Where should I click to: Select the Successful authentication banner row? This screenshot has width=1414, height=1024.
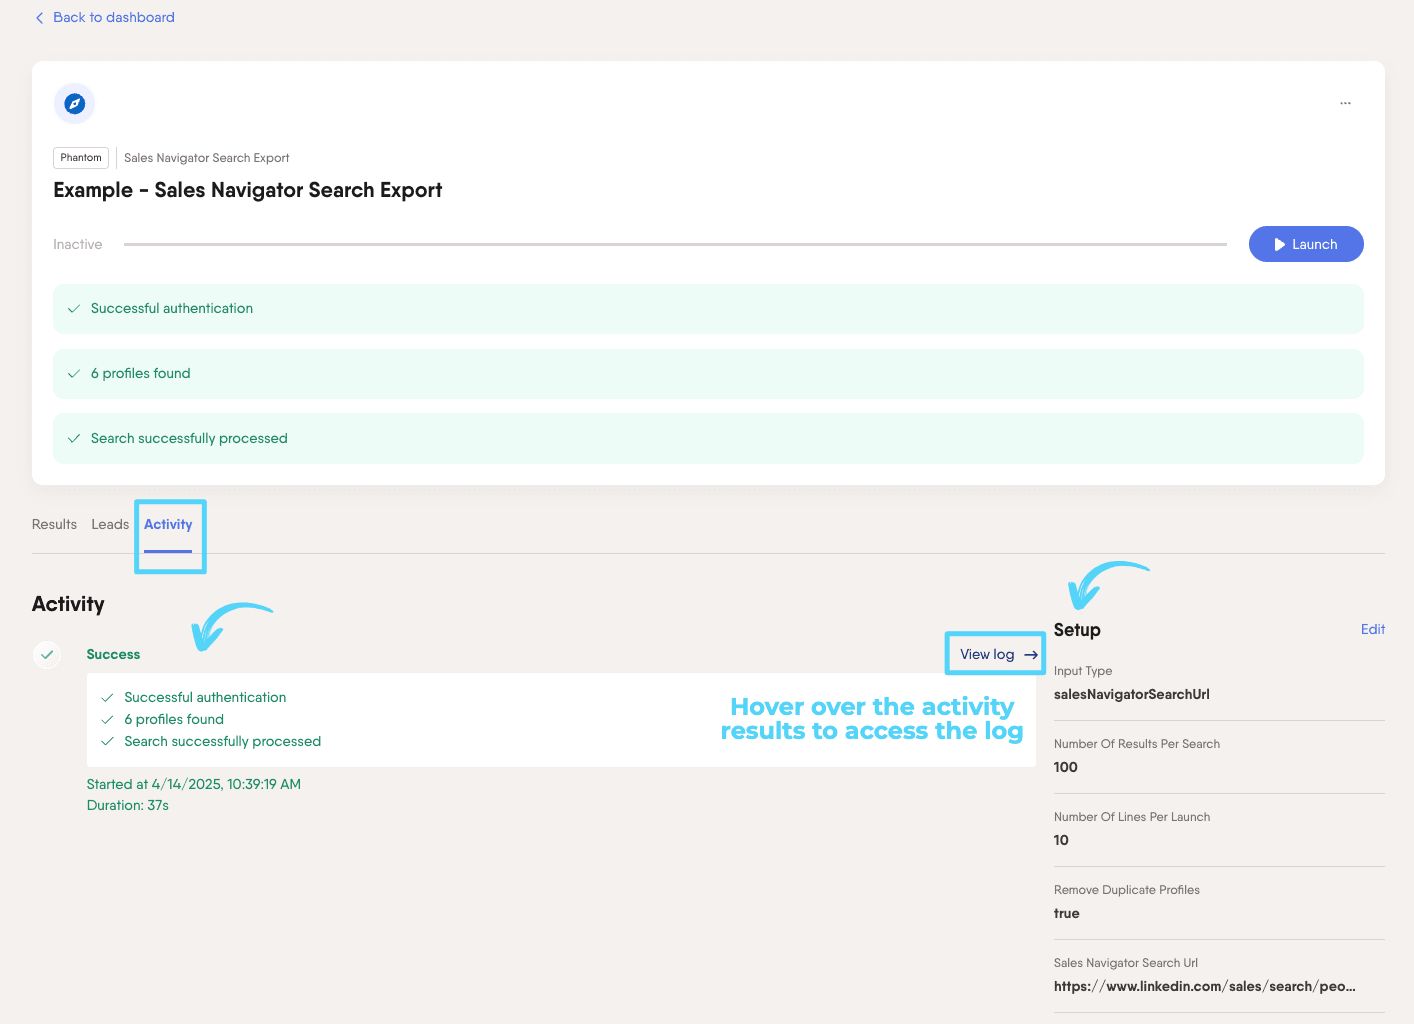[x=708, y=309]
